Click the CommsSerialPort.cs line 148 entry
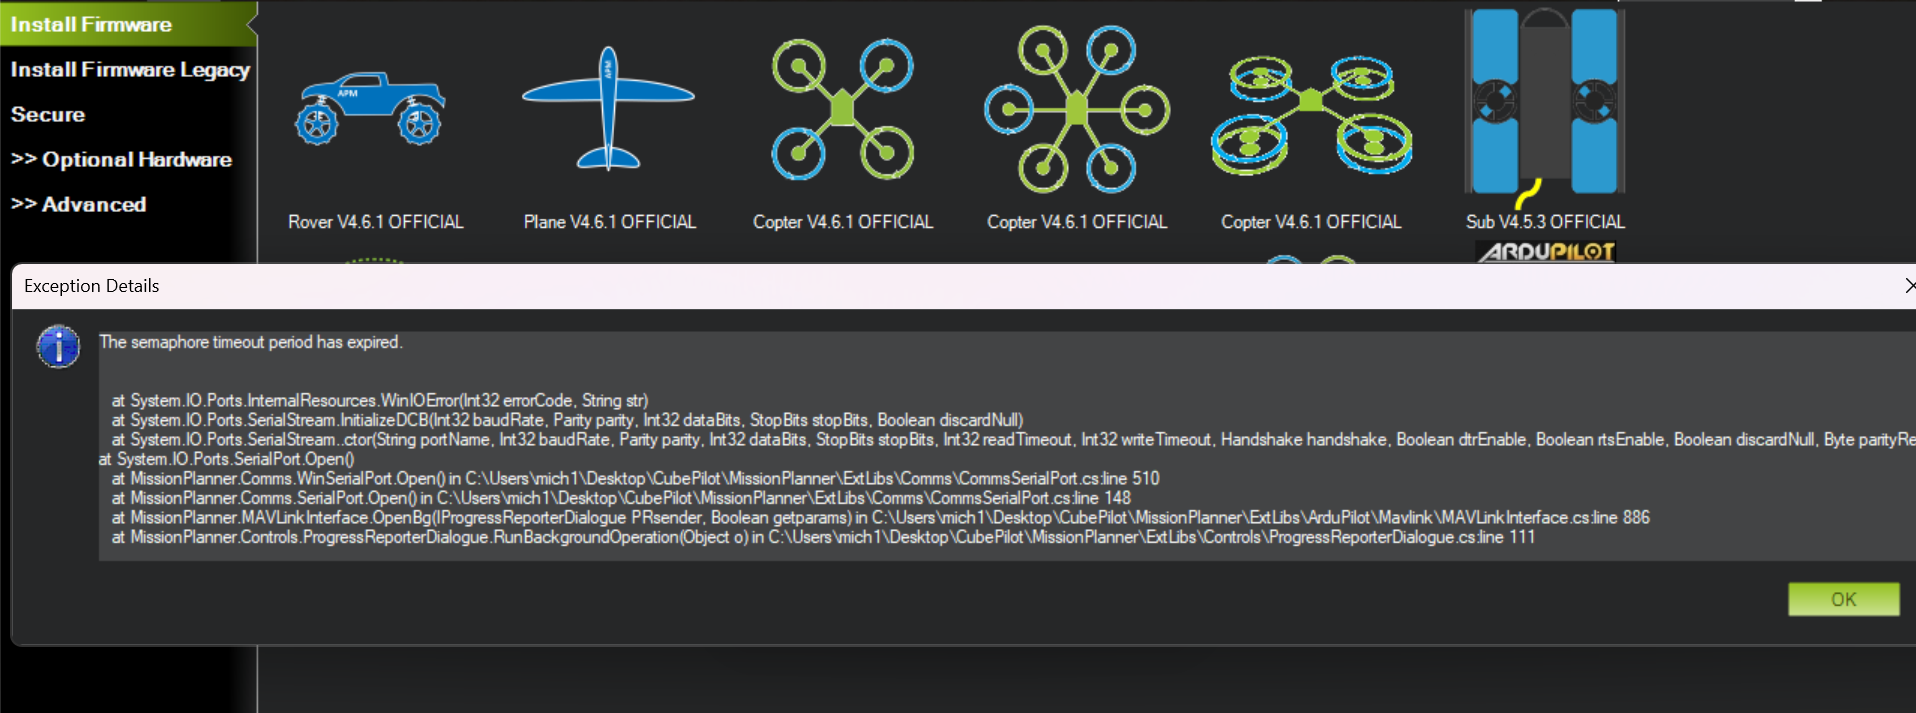This screenshot has height=713, width=1916. pyautogui.click(x=621, y=498)
